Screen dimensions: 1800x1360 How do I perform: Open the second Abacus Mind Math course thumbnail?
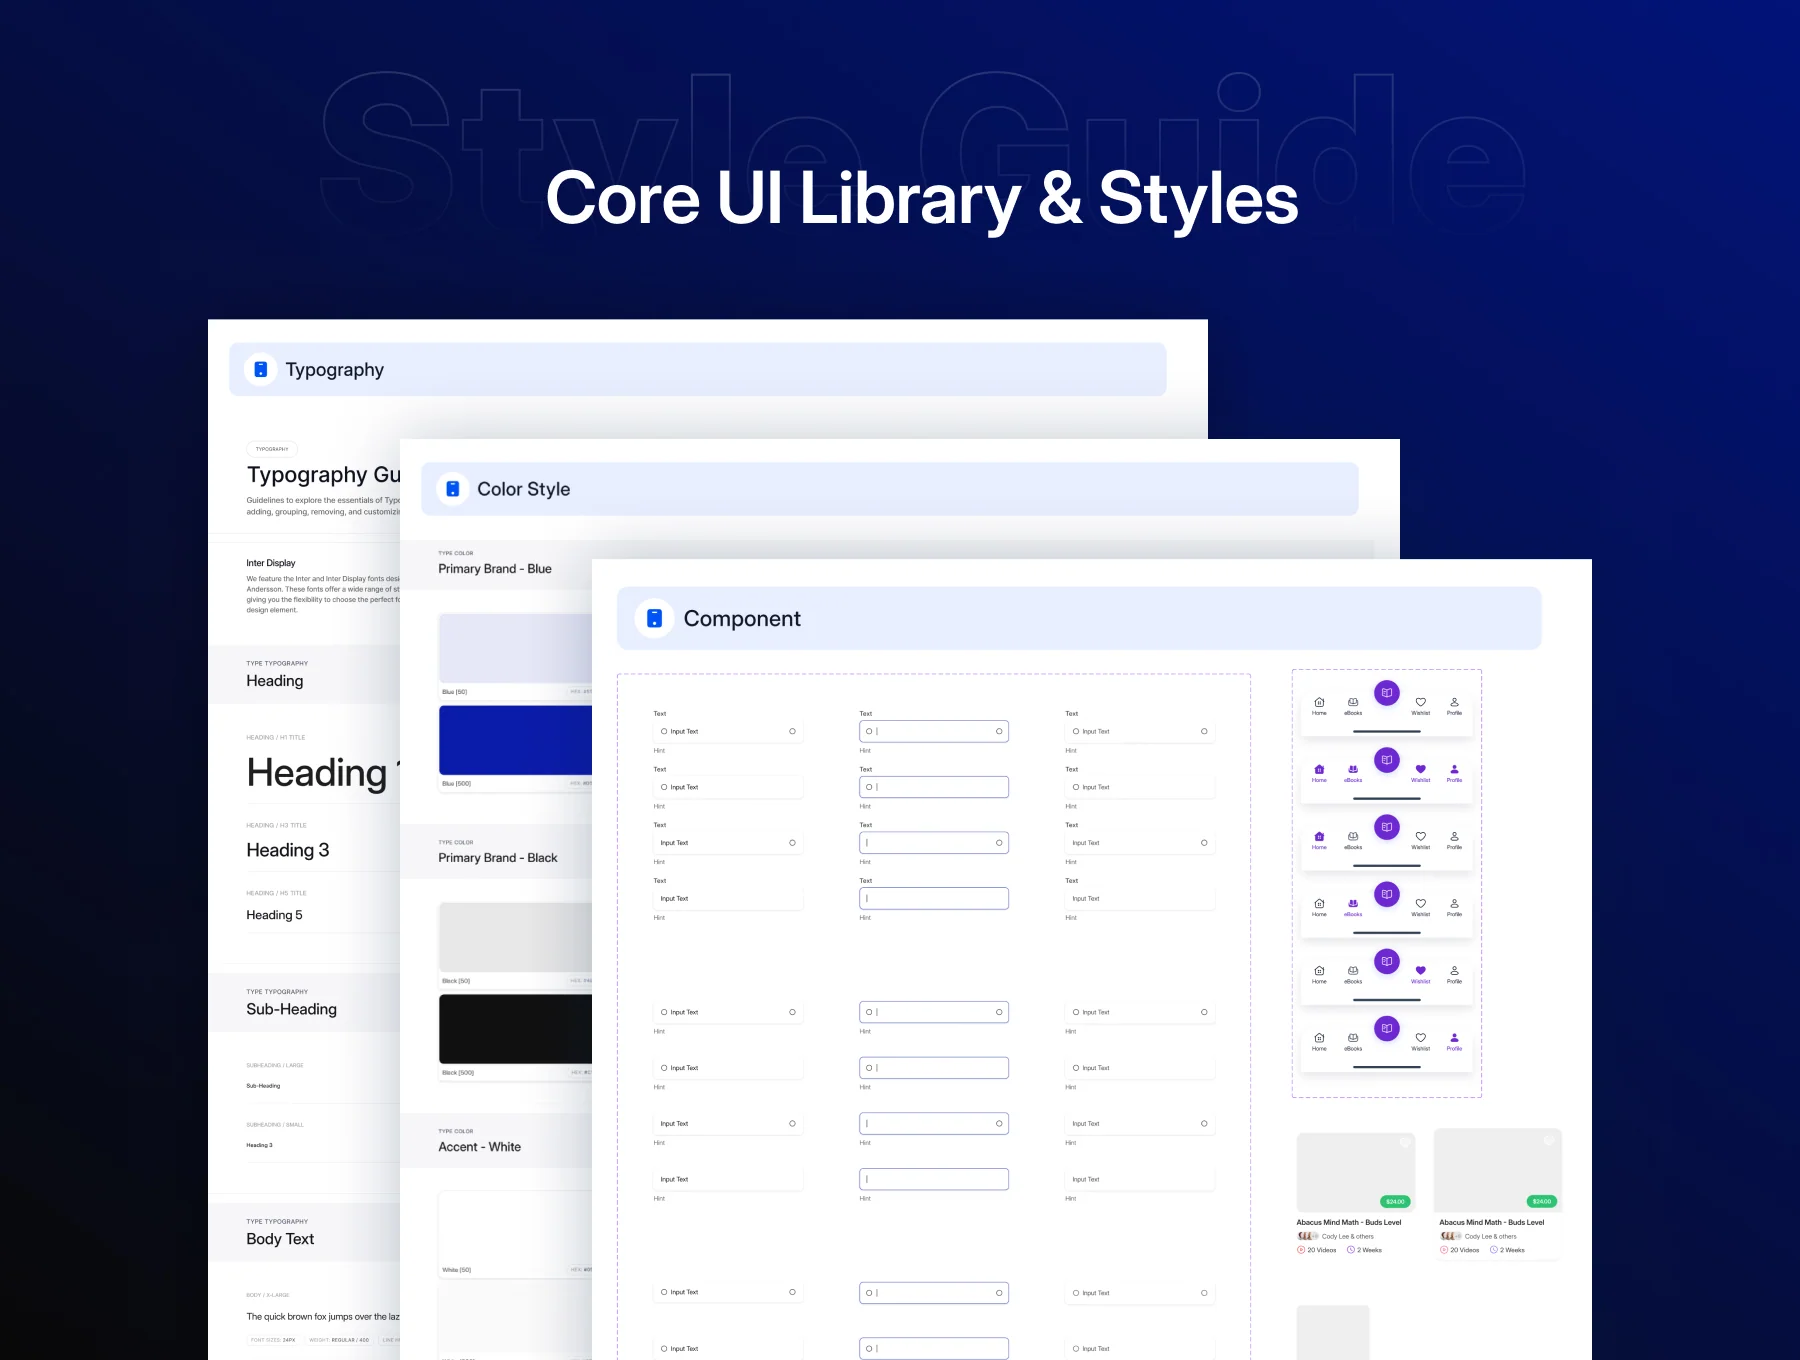[x=1498, y=1170]
